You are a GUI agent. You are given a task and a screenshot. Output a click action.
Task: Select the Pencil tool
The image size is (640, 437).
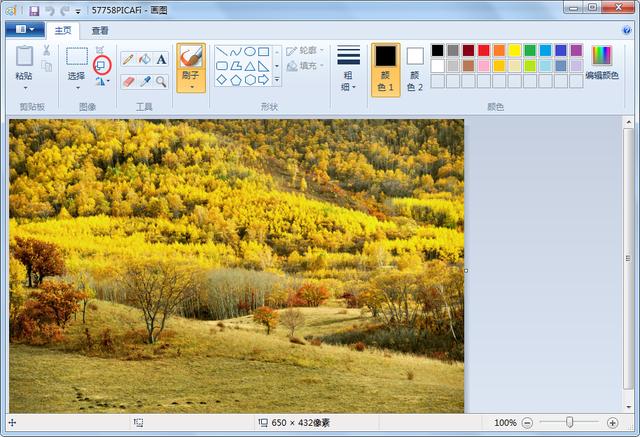(128, 59)
